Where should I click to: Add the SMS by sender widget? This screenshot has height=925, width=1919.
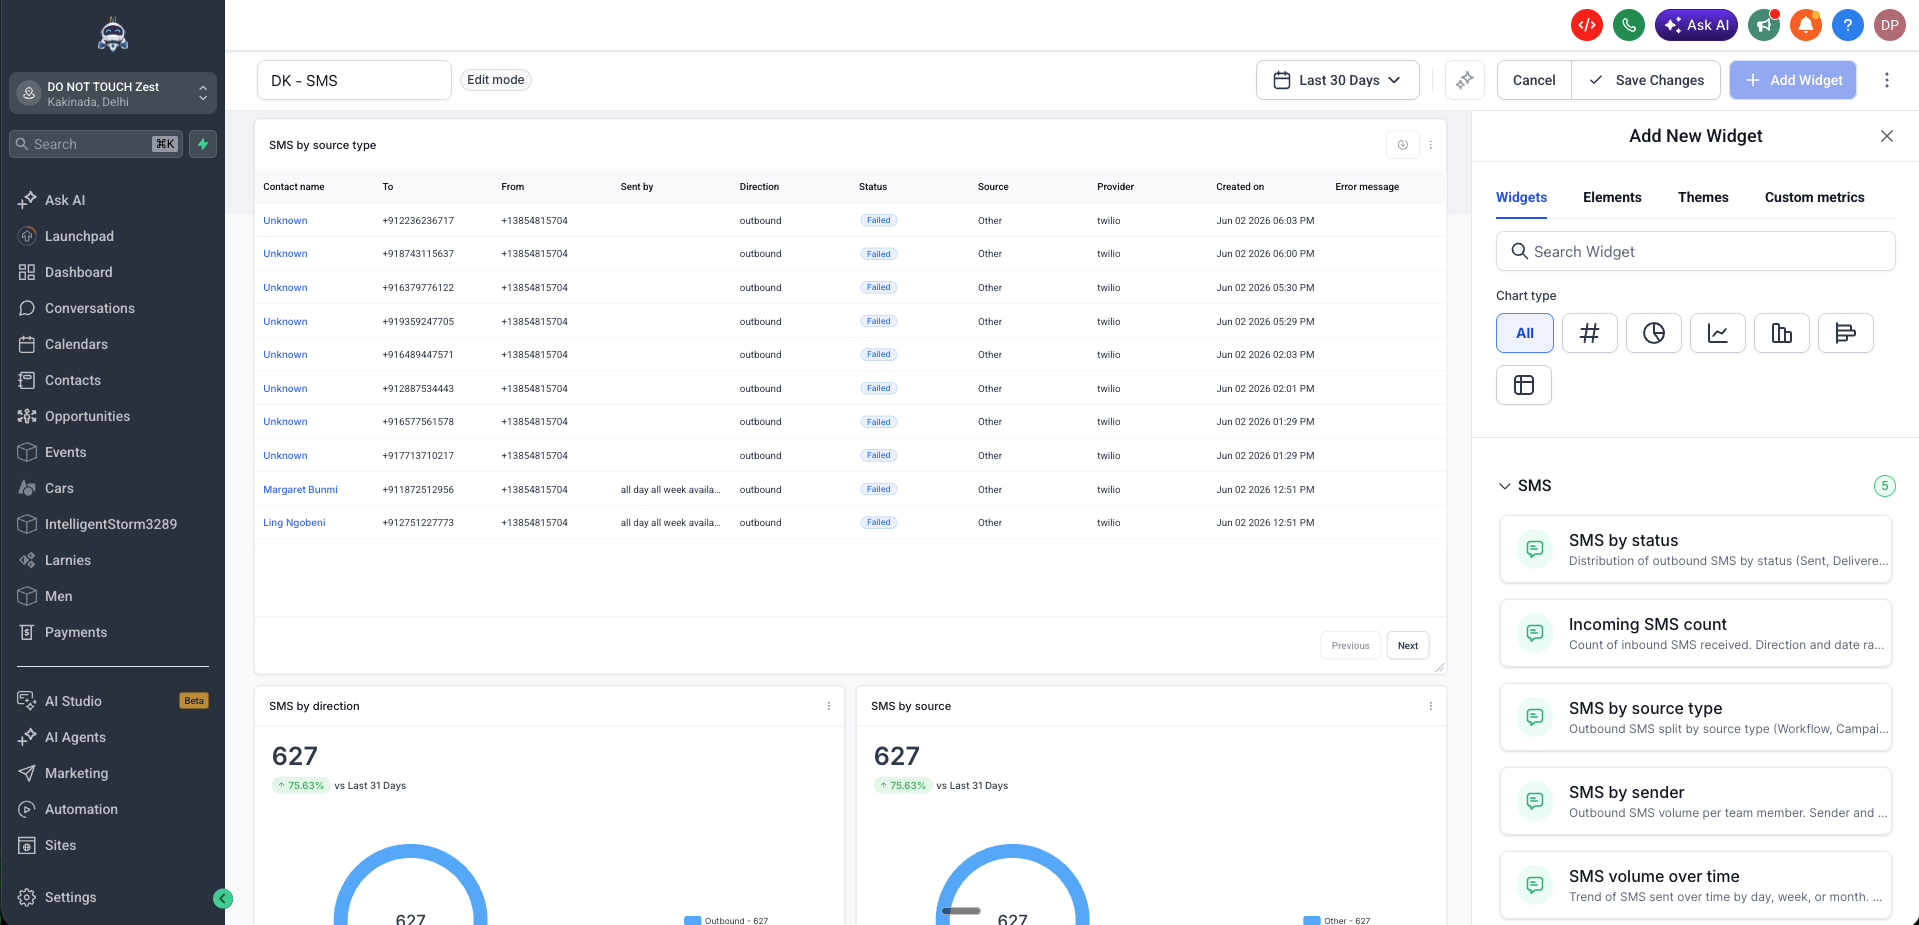pos(1695,800)
